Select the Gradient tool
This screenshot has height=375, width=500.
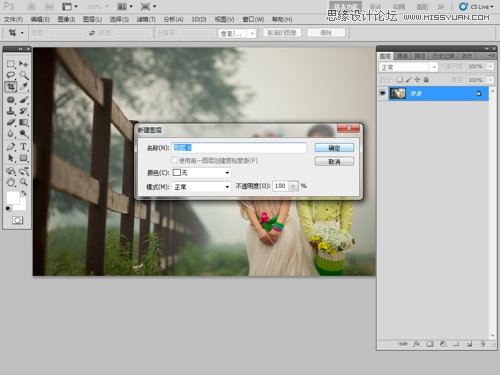[x=23, y=122]
